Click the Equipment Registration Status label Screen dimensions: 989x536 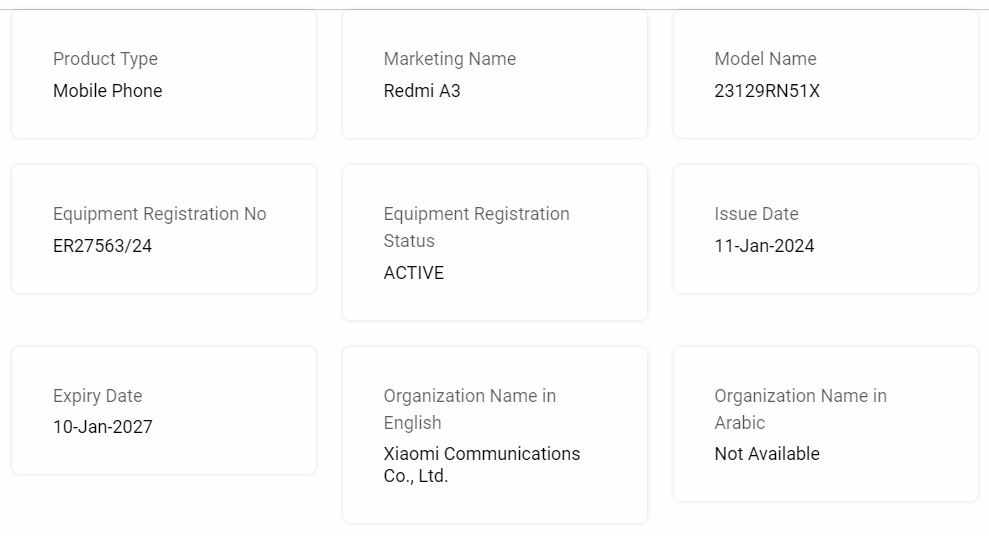click(476, 227)
